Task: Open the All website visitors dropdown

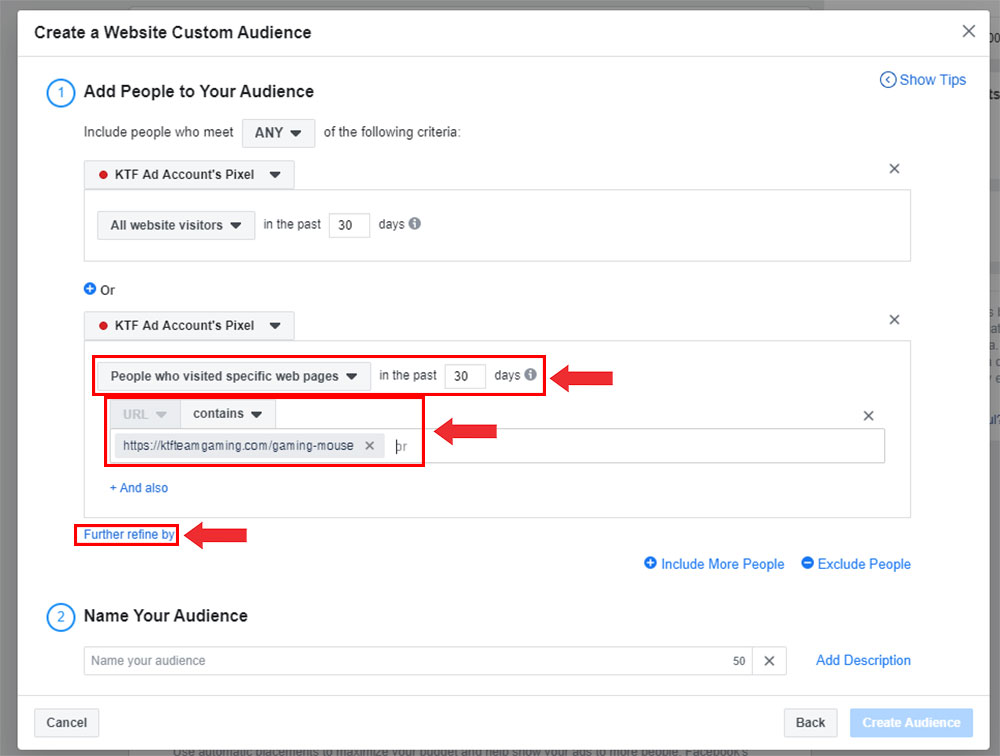Action: click(176, 225)
